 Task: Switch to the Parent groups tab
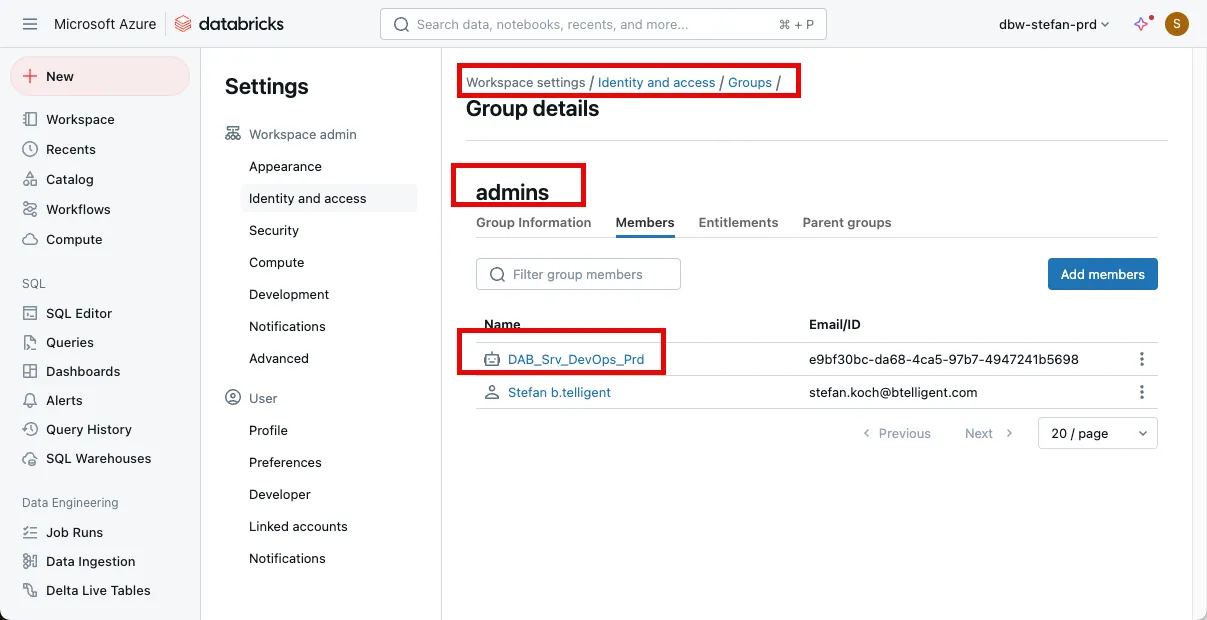(x=846, y=222)
